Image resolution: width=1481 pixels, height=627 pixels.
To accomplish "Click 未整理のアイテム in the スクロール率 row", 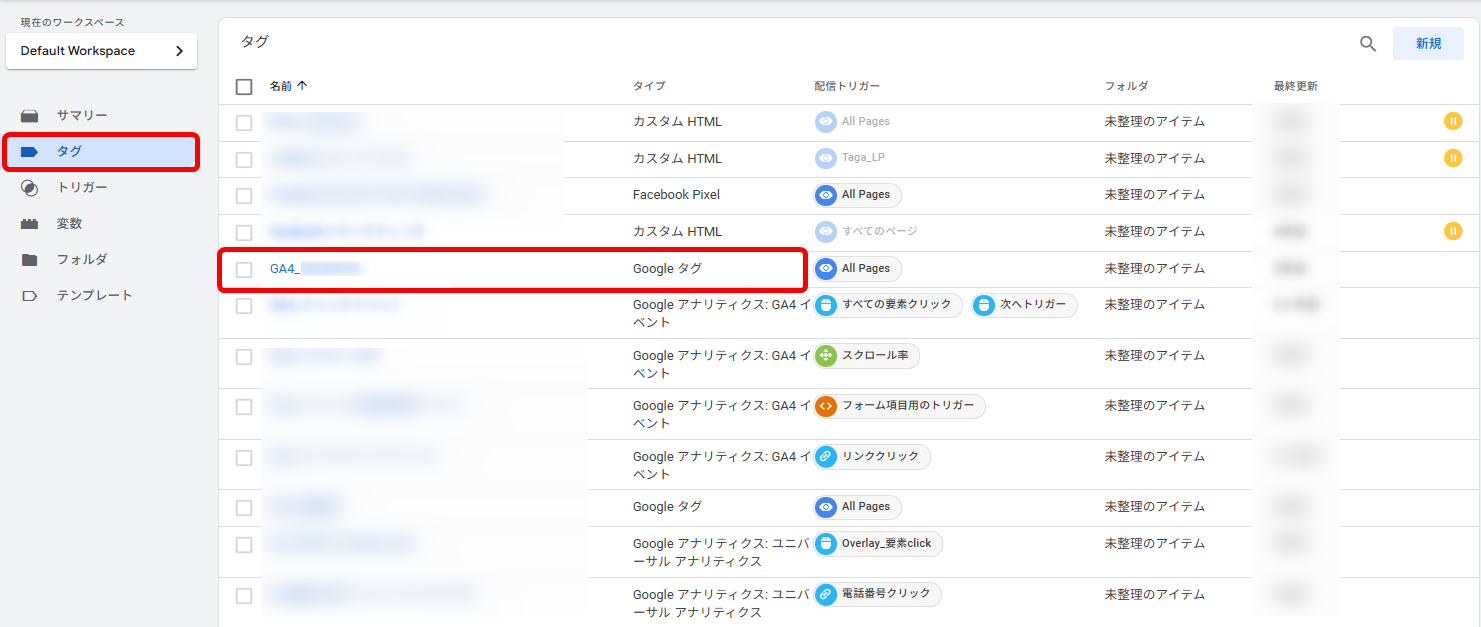I will point(1155,356).
